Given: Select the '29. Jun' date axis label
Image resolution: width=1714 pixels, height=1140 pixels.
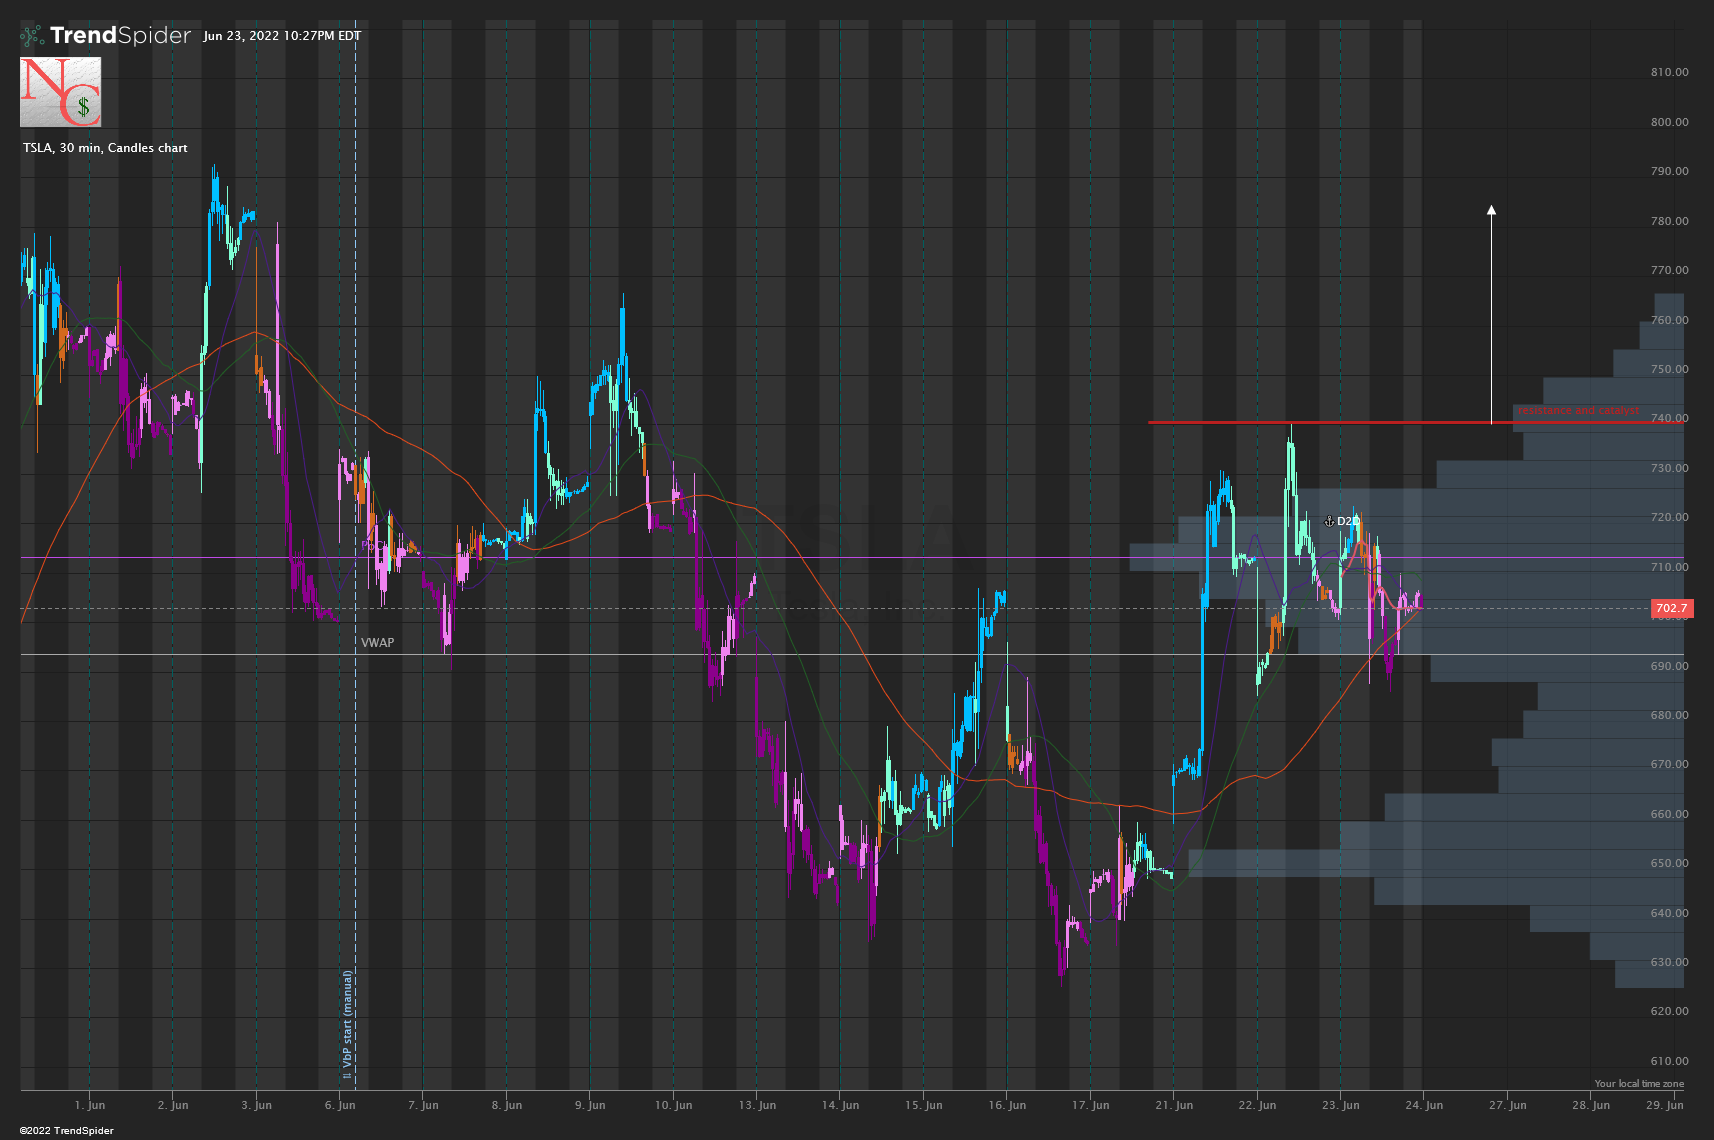Looking at the screenshot, I should tap(1664, 1105).
